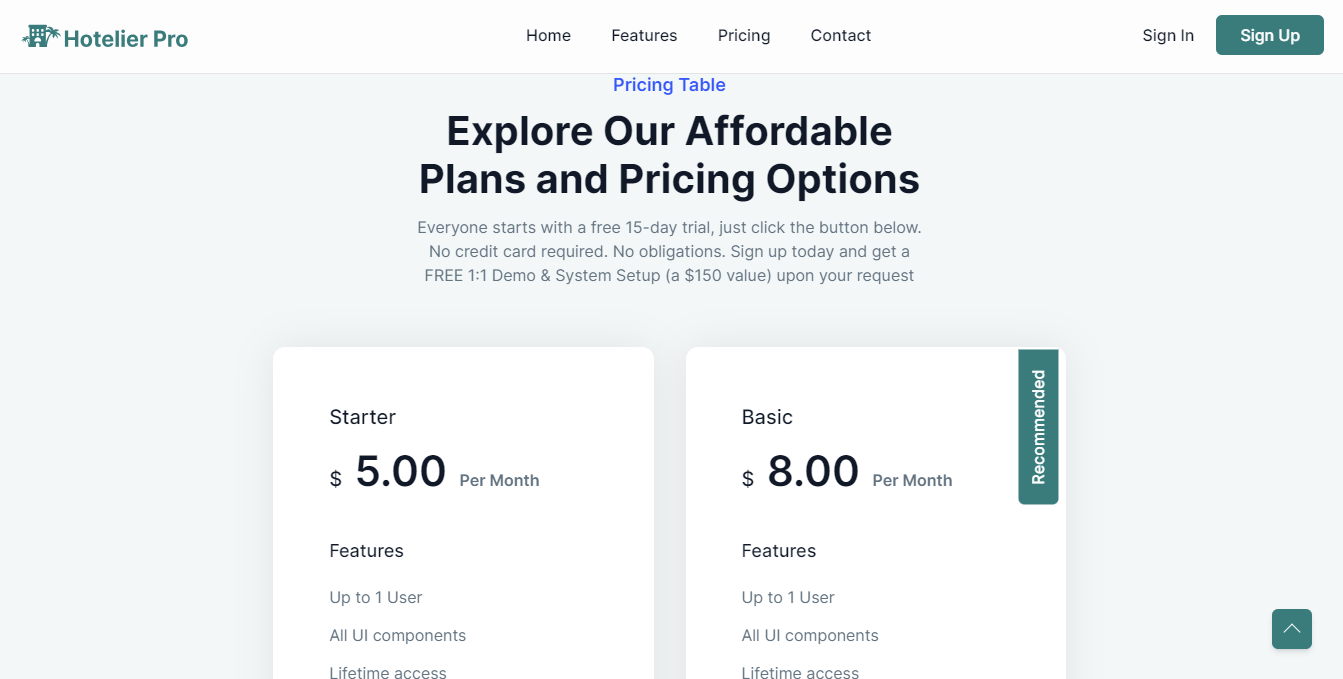Click the Hotelier Pro hotel logo icon

point(41,37)
